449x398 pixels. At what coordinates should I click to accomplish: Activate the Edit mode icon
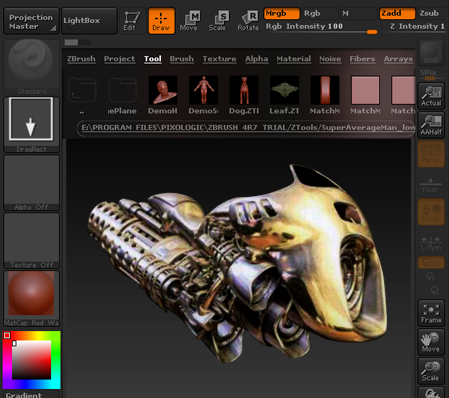point(132,21)
